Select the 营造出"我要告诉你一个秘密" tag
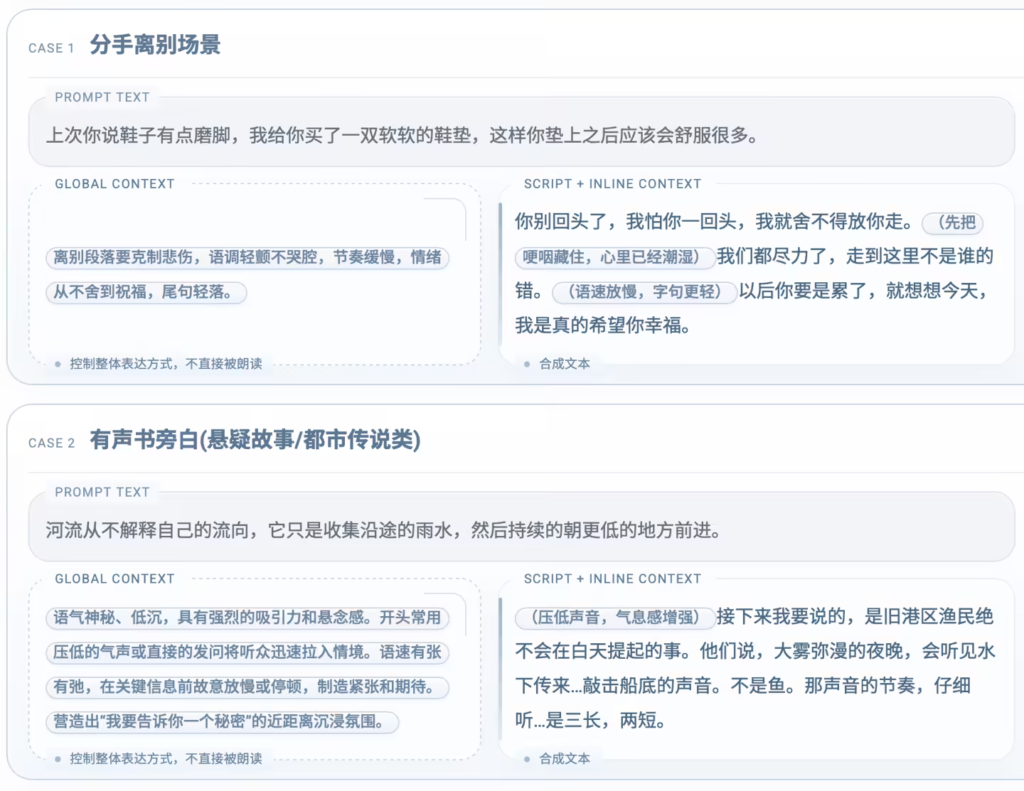 (x=223, y=721)
